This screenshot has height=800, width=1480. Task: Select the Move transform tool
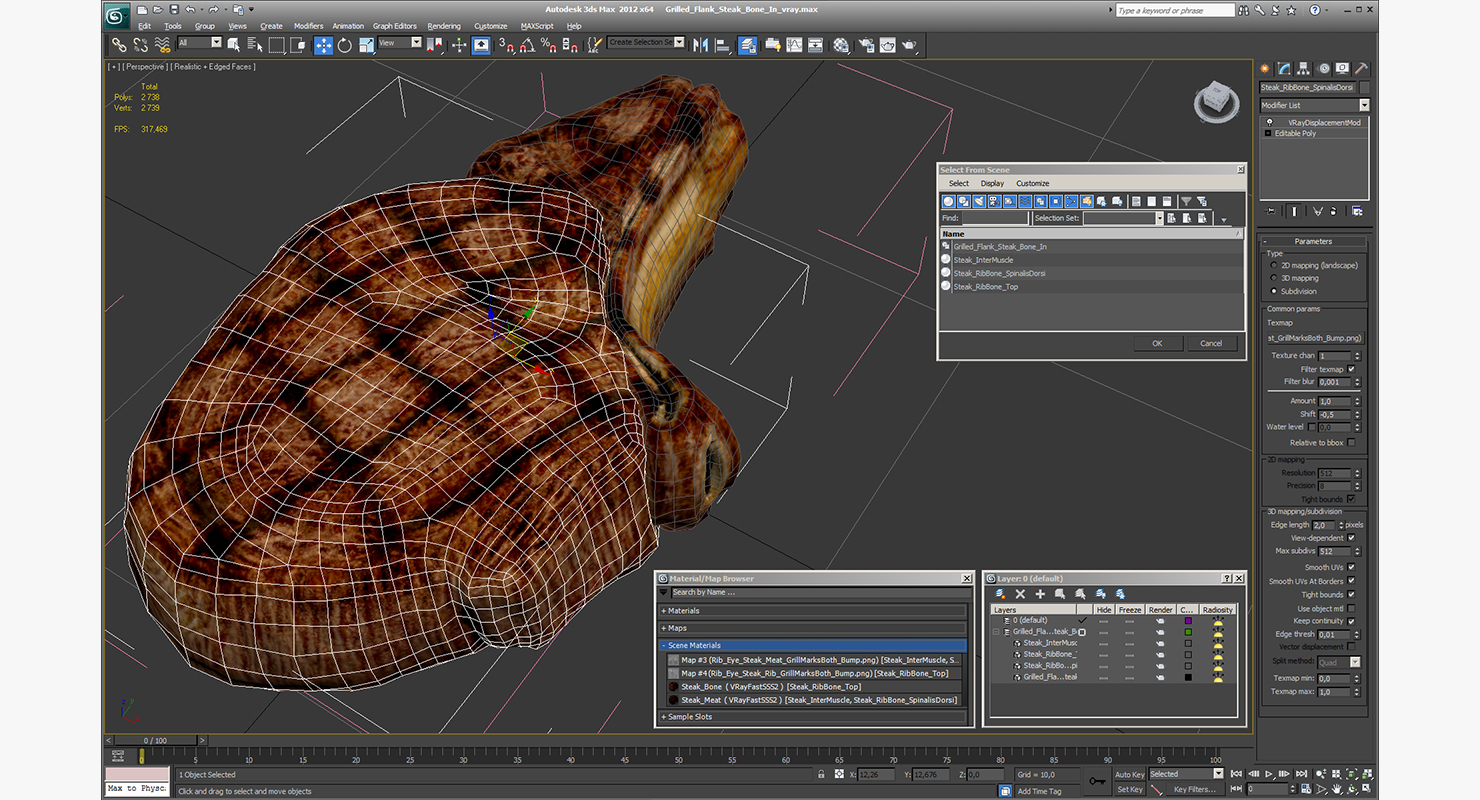[x=323, y=45]
